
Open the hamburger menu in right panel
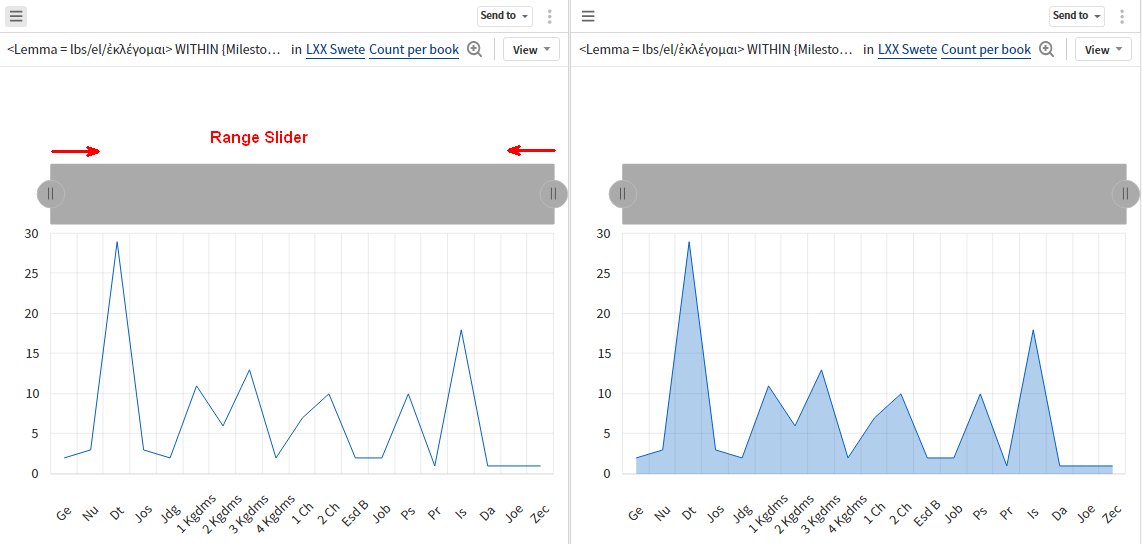588,15
